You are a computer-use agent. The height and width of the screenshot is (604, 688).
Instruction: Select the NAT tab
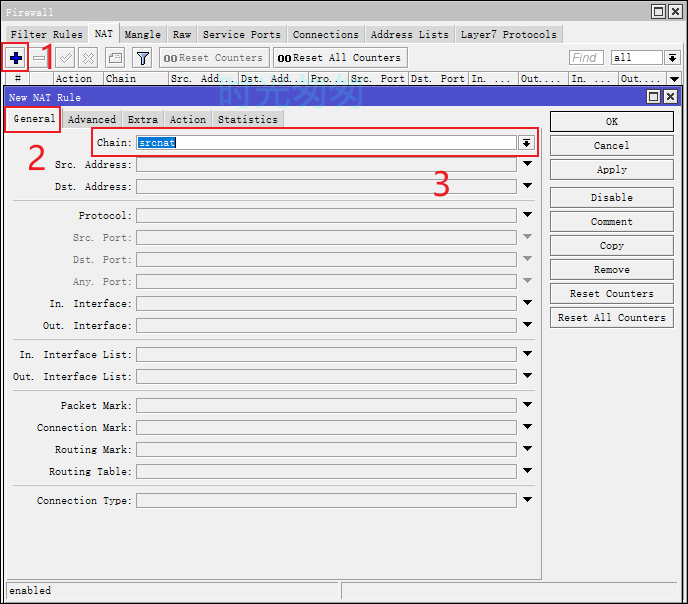[104, 33]
